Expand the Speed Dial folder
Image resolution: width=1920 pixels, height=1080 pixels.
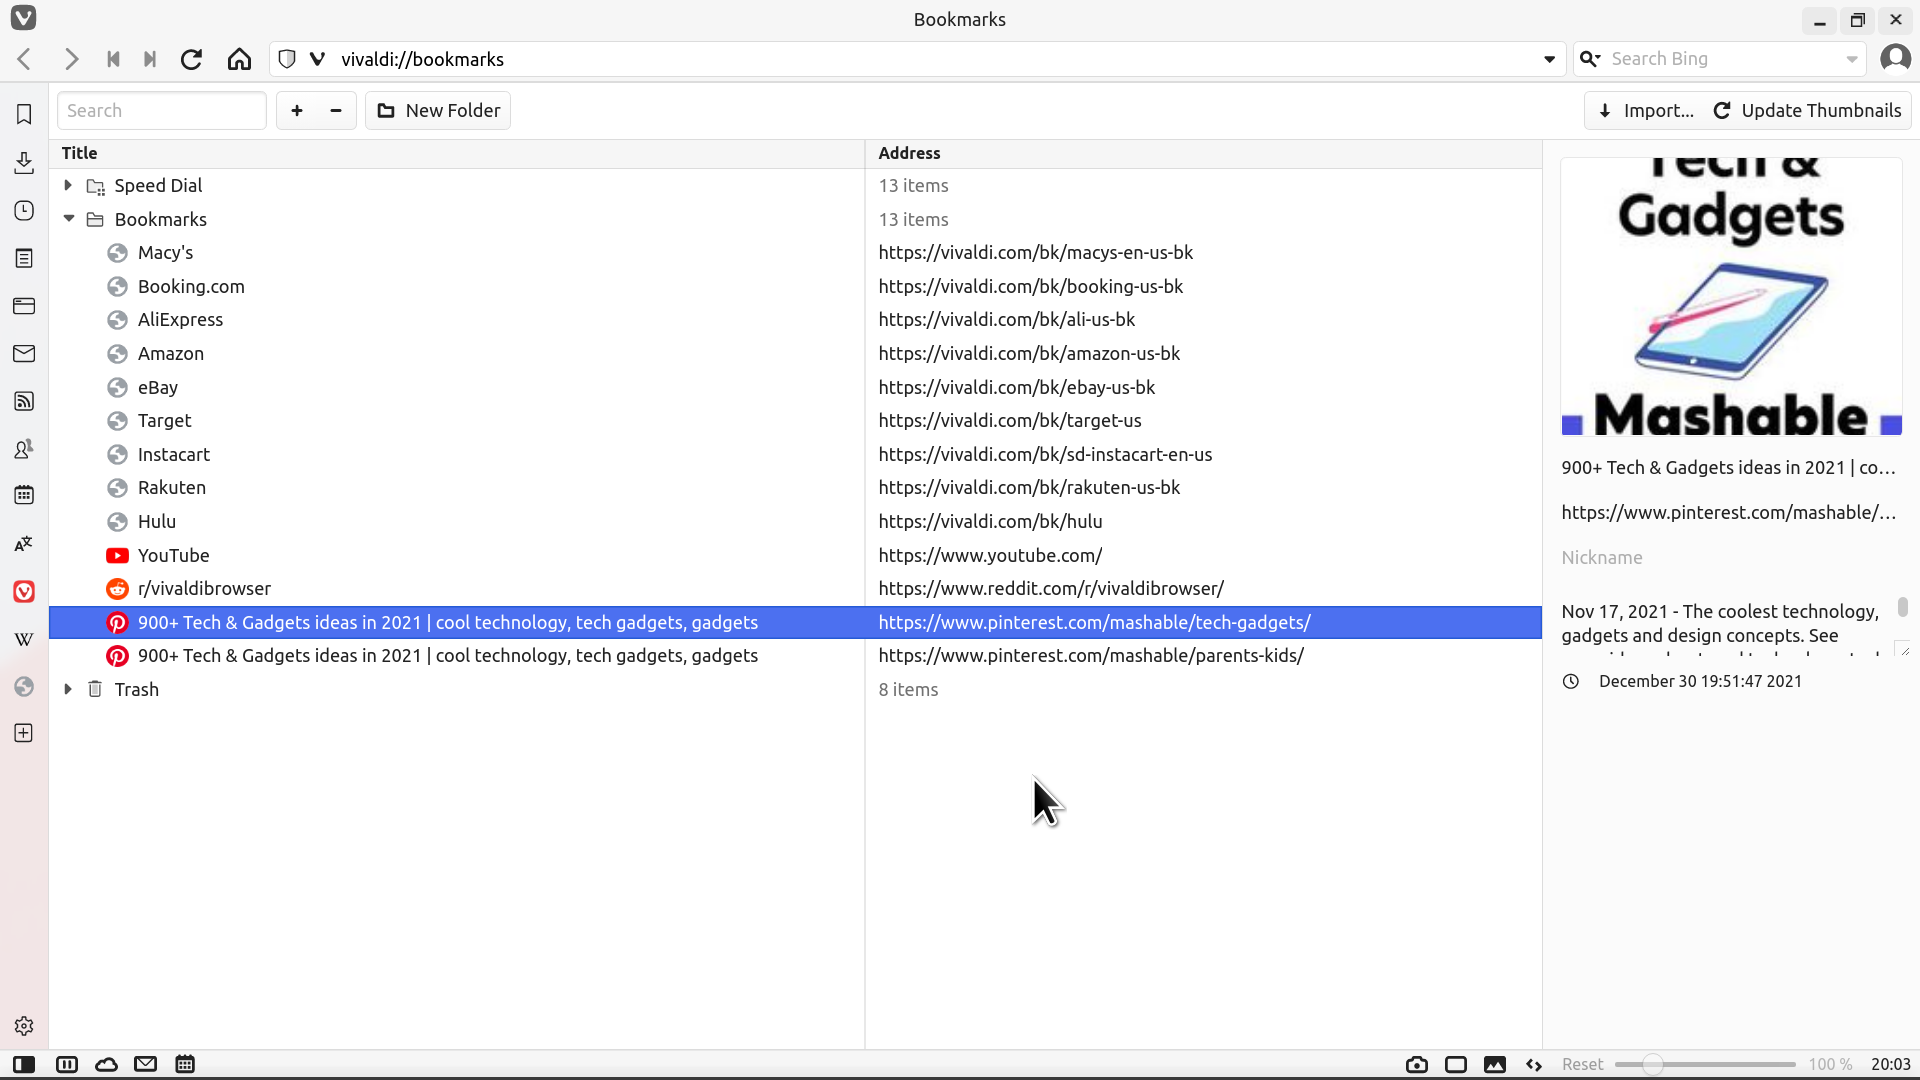coord(68,185)
